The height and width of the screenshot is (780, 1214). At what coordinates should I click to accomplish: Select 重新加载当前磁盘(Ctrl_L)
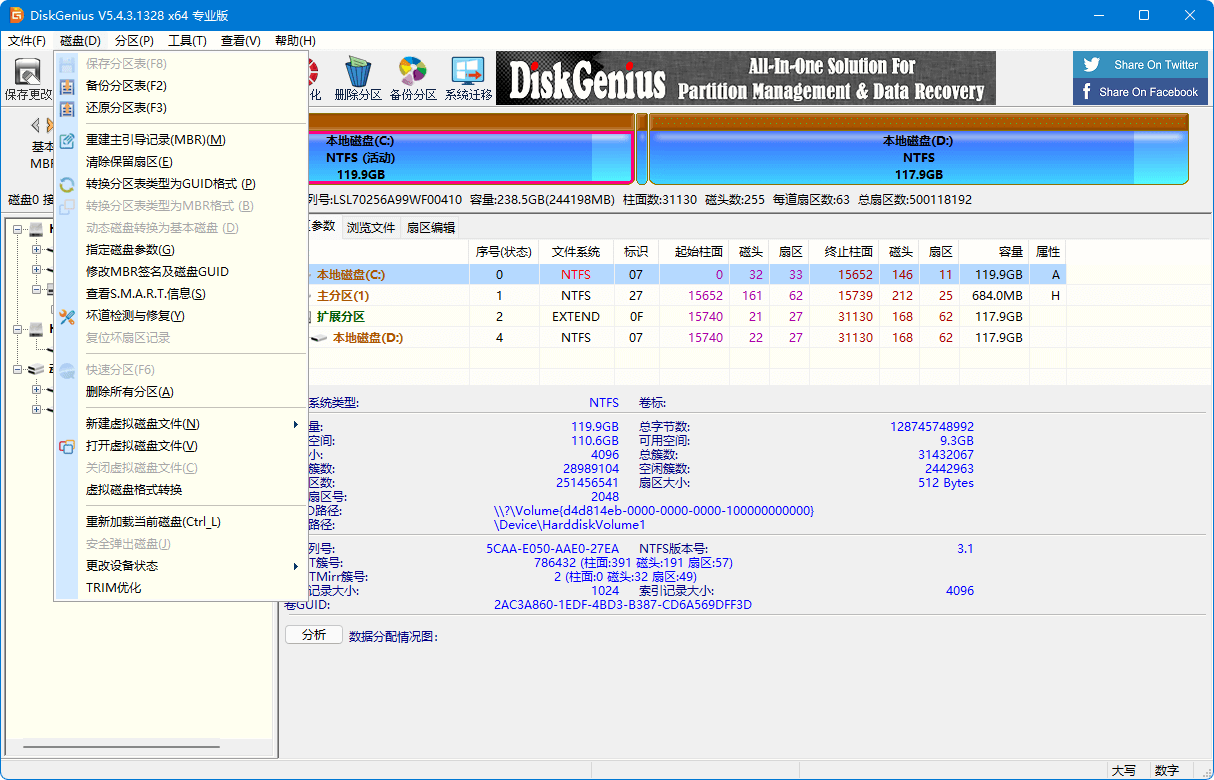click(180, 522)
